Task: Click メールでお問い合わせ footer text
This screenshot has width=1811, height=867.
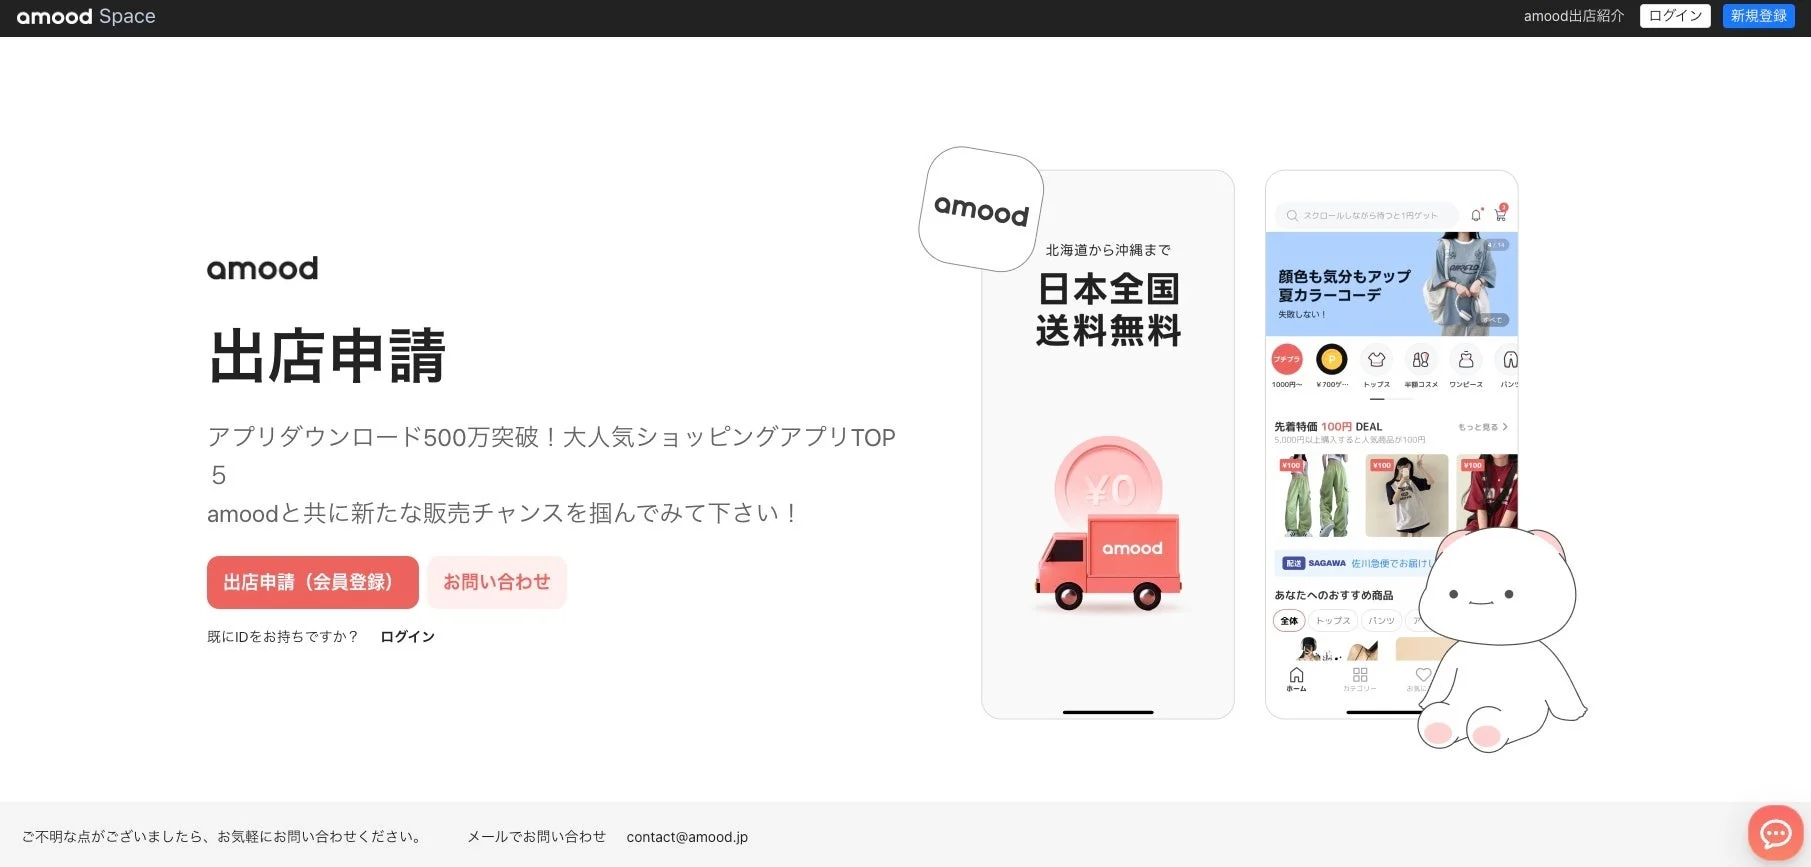Action: (537, 837)
